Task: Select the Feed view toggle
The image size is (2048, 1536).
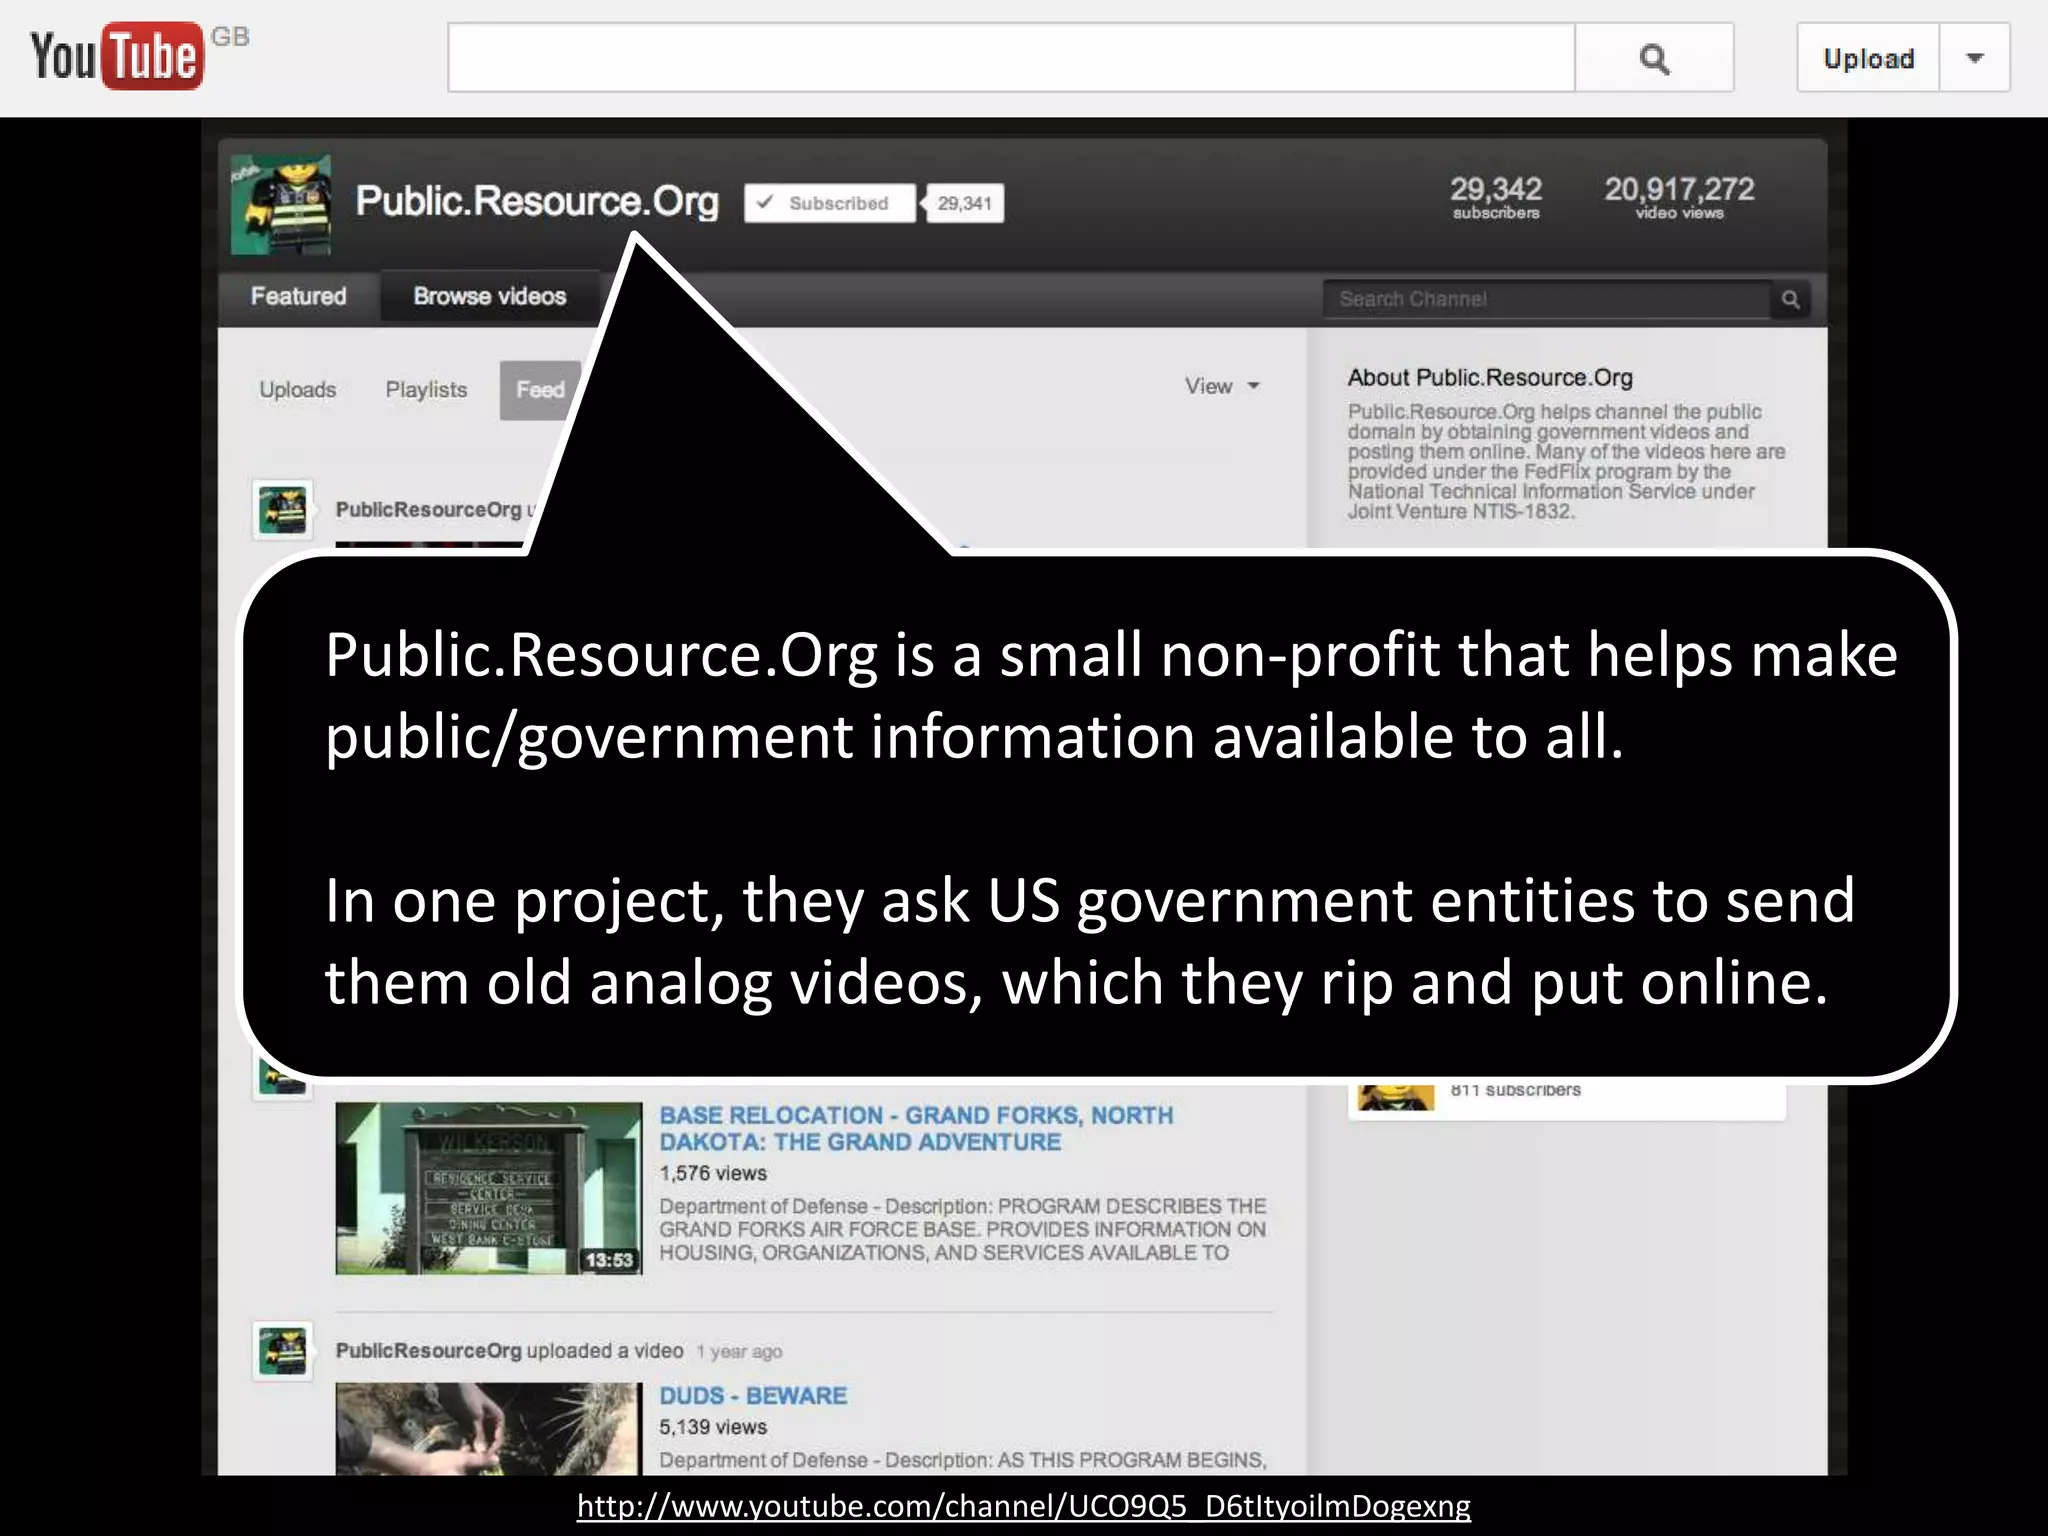Action: 540,390
